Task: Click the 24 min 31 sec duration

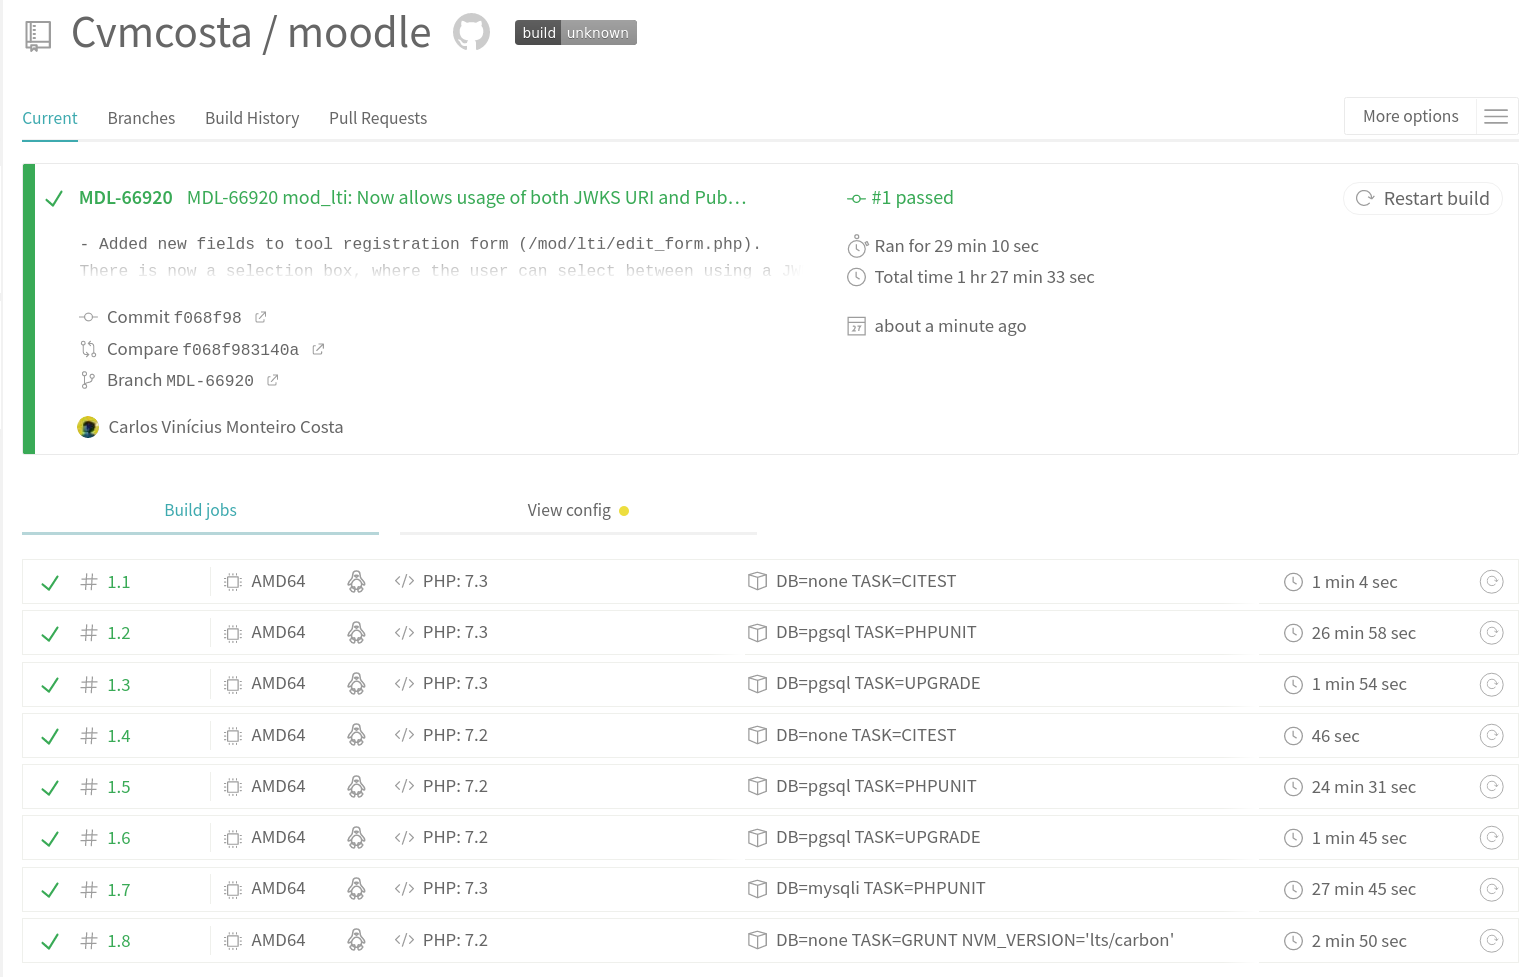Action: (1364, 787)
